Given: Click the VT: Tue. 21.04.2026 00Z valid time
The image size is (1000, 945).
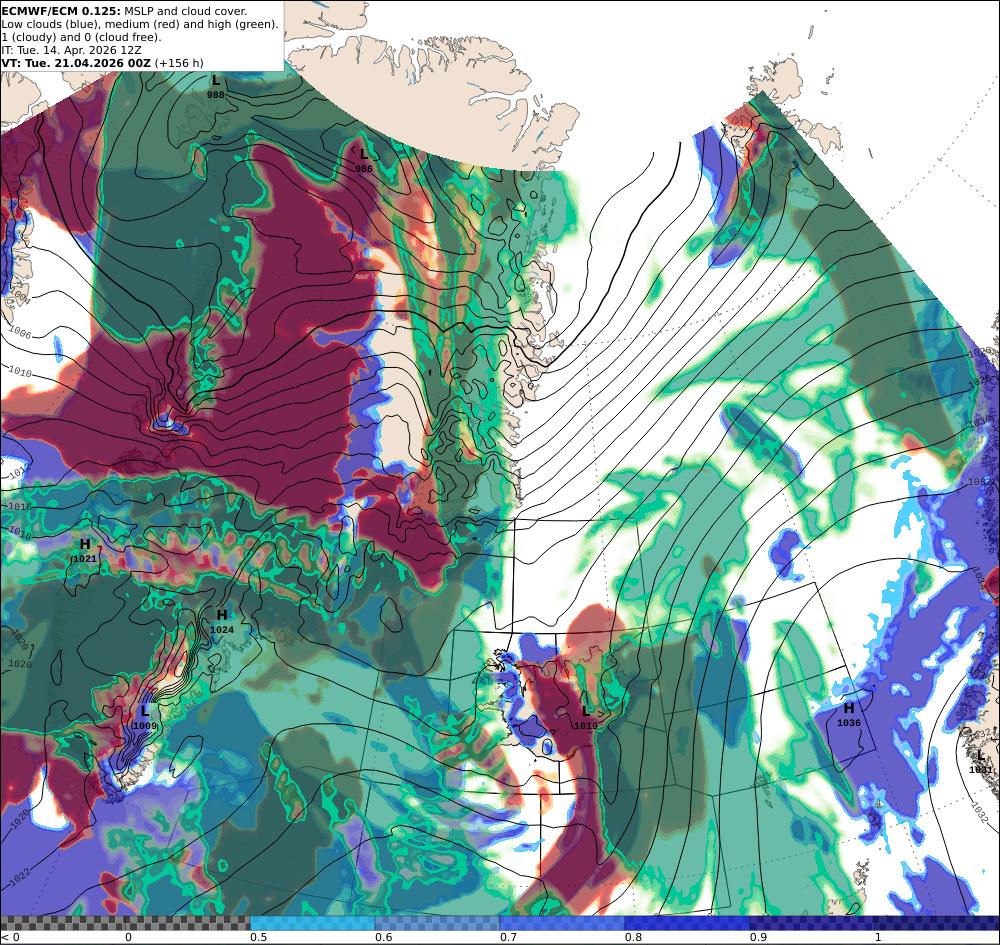Looking at the screenshot, I should tap(103, 62).
